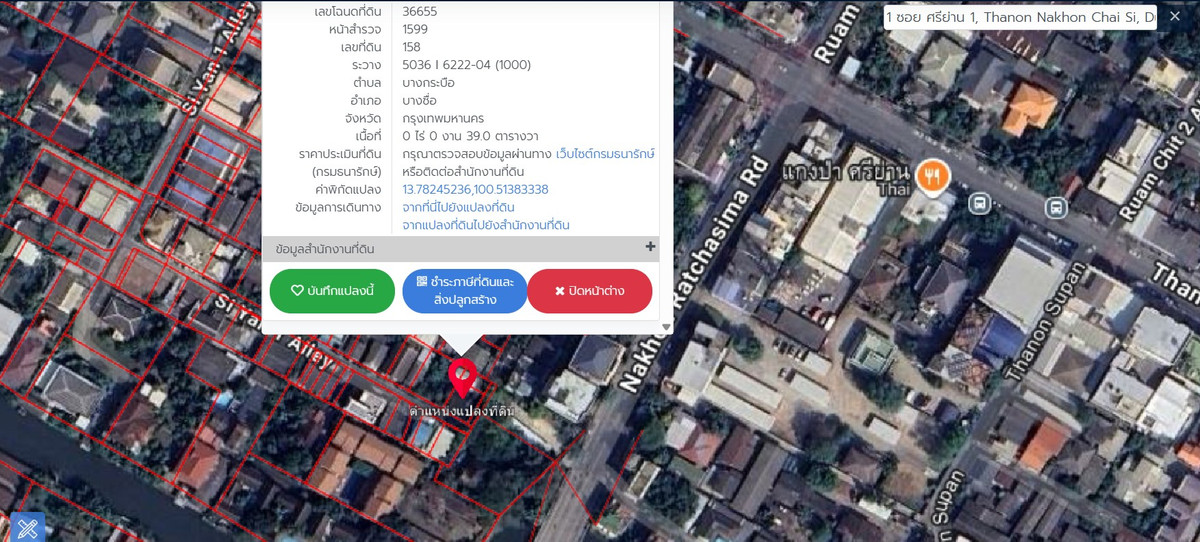
Task: Select the left bus stop icon
Action: (x=981, y=204)
